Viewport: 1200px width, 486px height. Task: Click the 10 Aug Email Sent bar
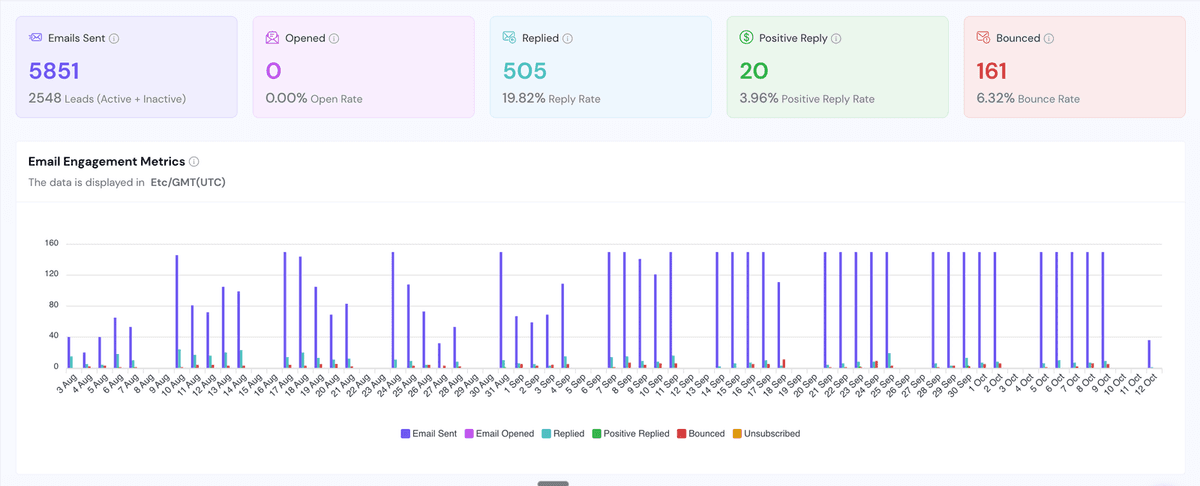point(177,311)
